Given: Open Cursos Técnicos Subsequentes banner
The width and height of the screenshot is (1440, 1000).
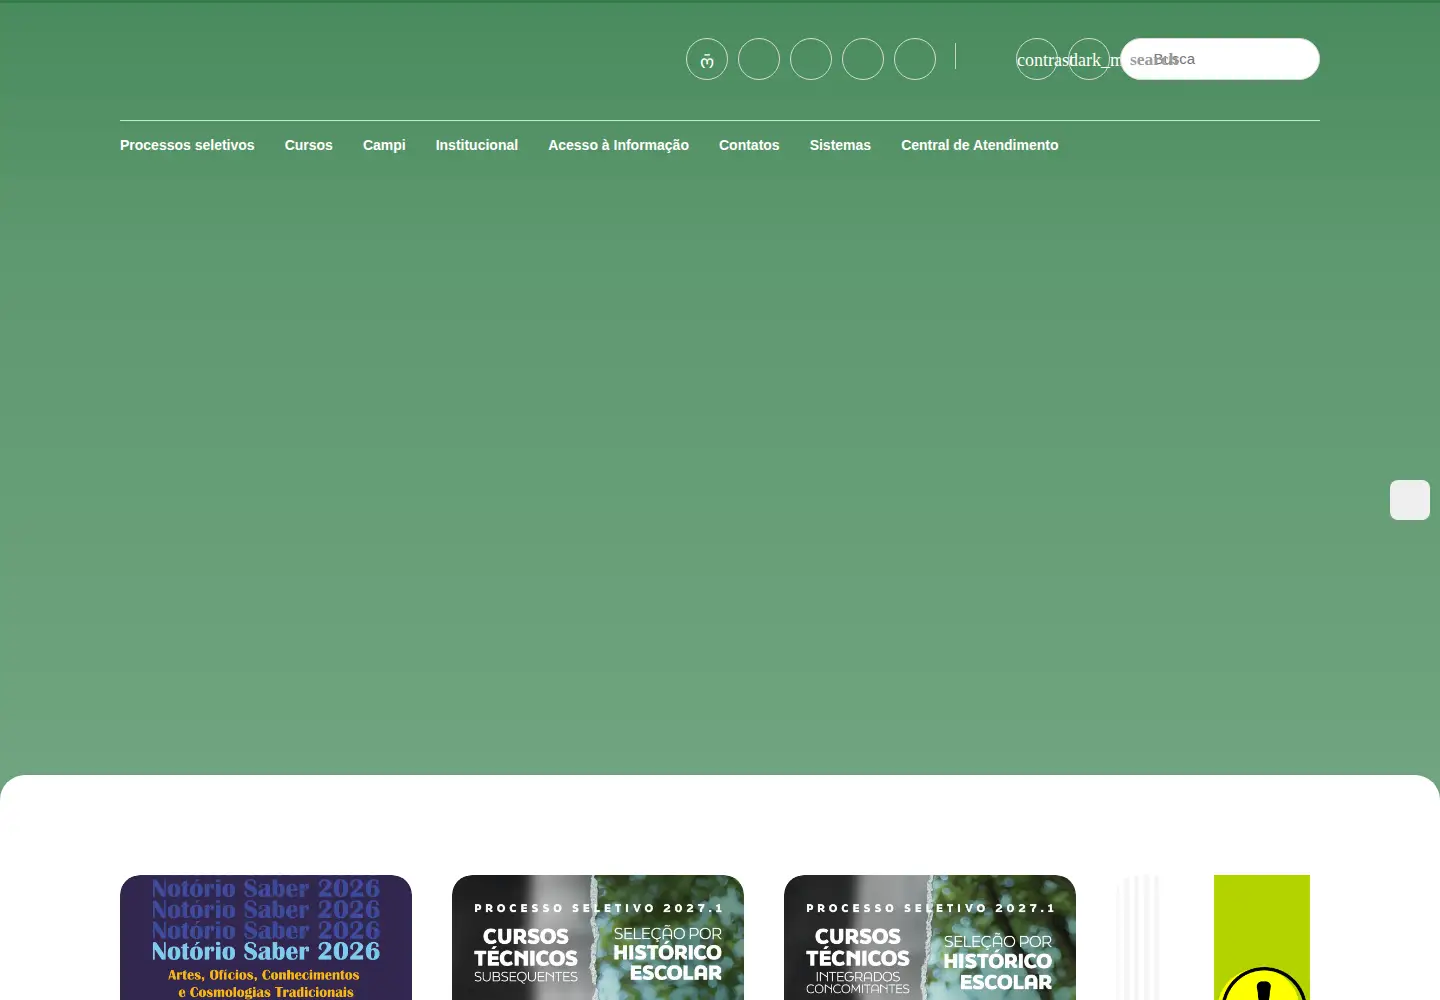Looking at the screenshot, I should (x=598, y=937).
